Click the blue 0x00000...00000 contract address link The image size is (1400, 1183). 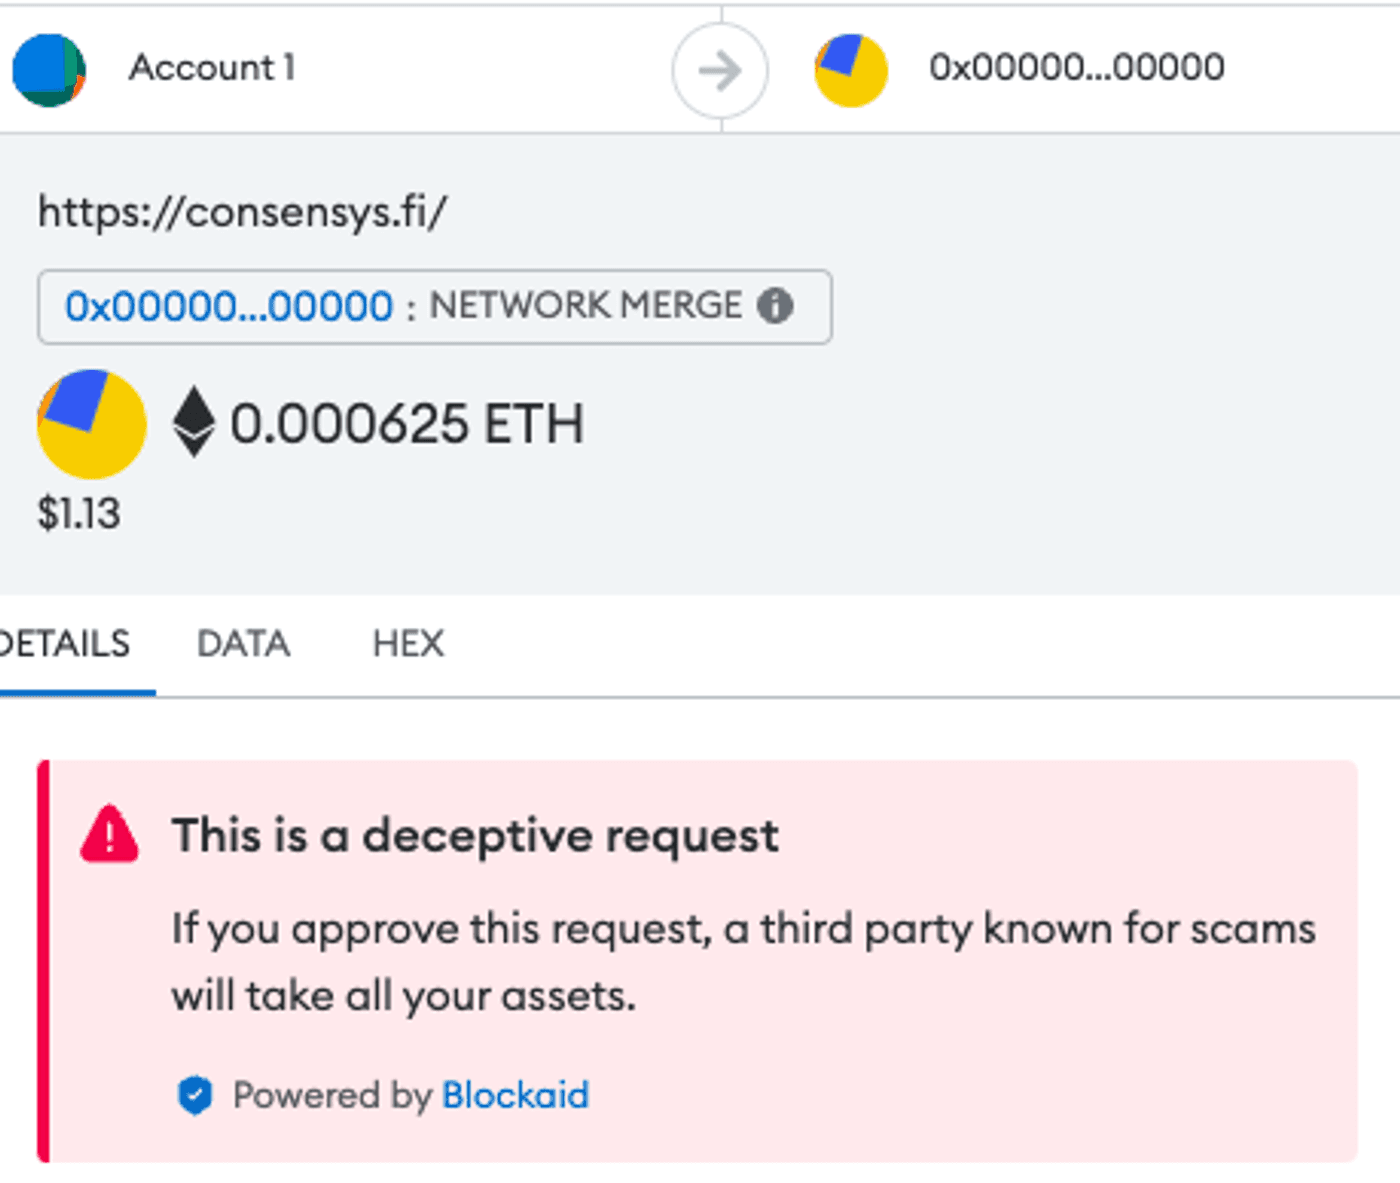coord(229,306)
